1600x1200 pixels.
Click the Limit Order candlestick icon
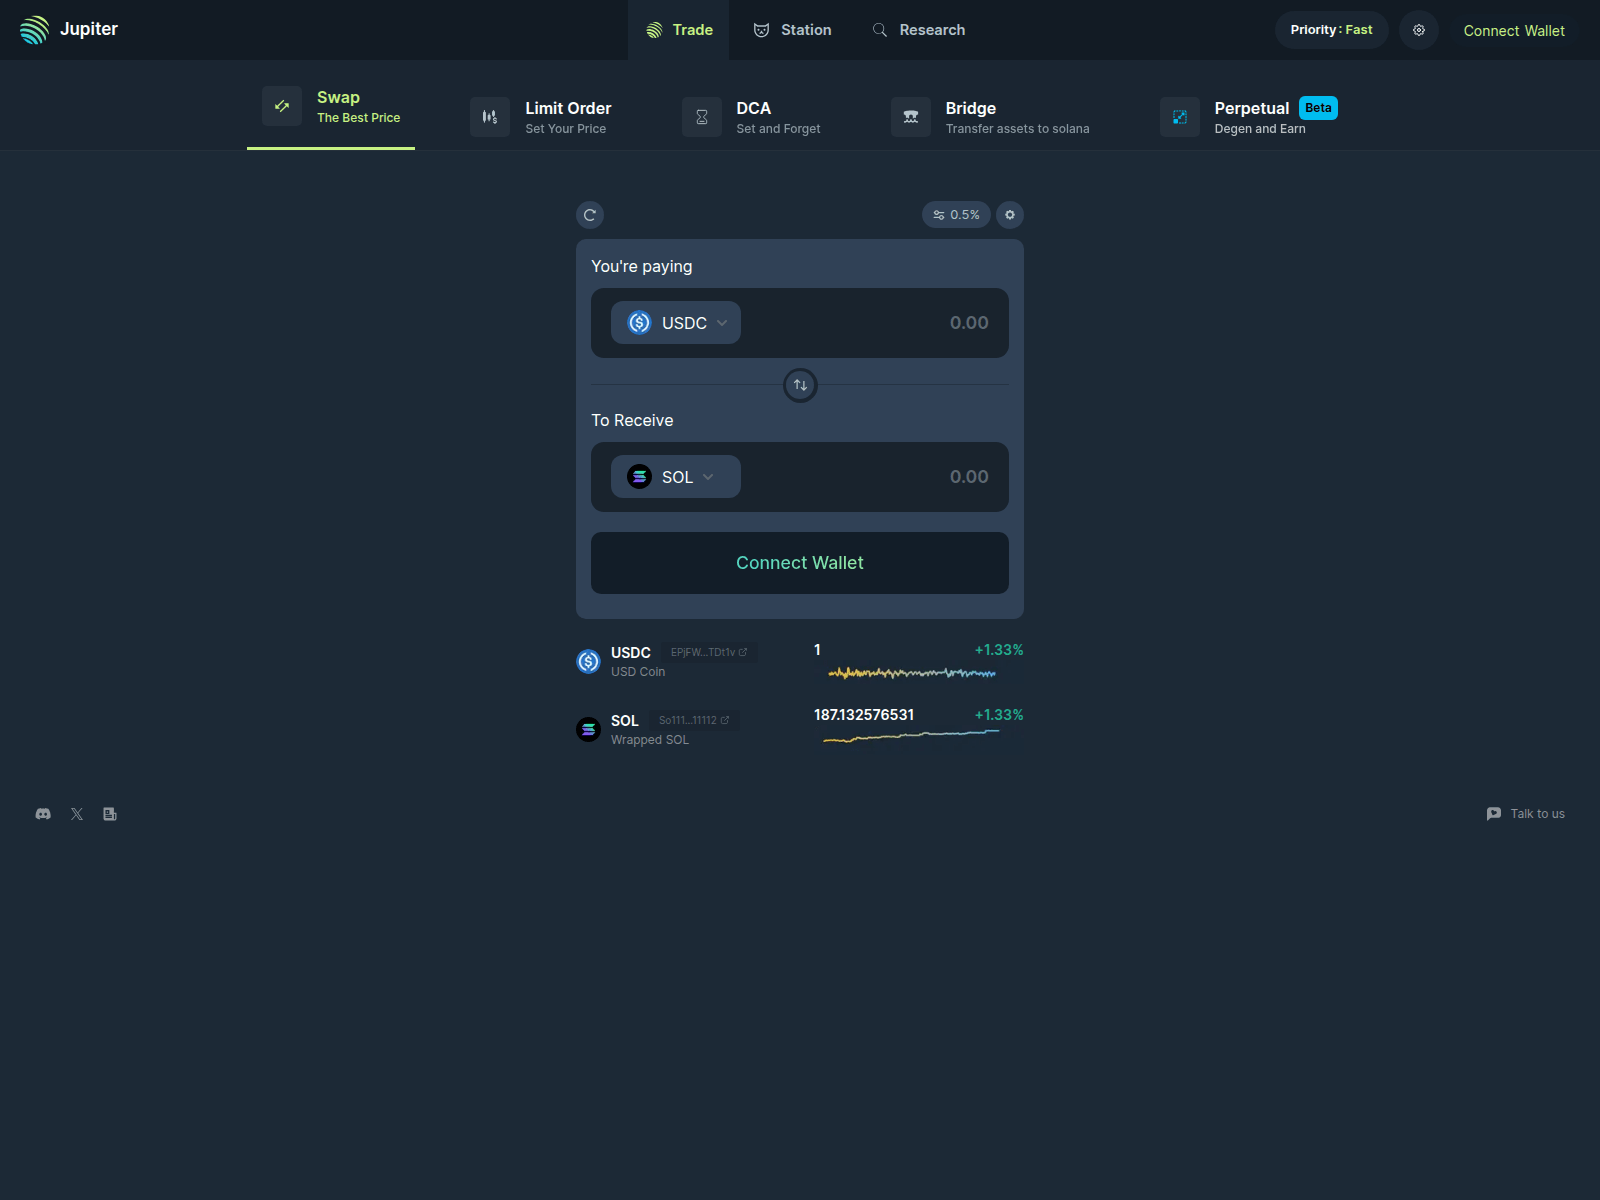(490, 117)
